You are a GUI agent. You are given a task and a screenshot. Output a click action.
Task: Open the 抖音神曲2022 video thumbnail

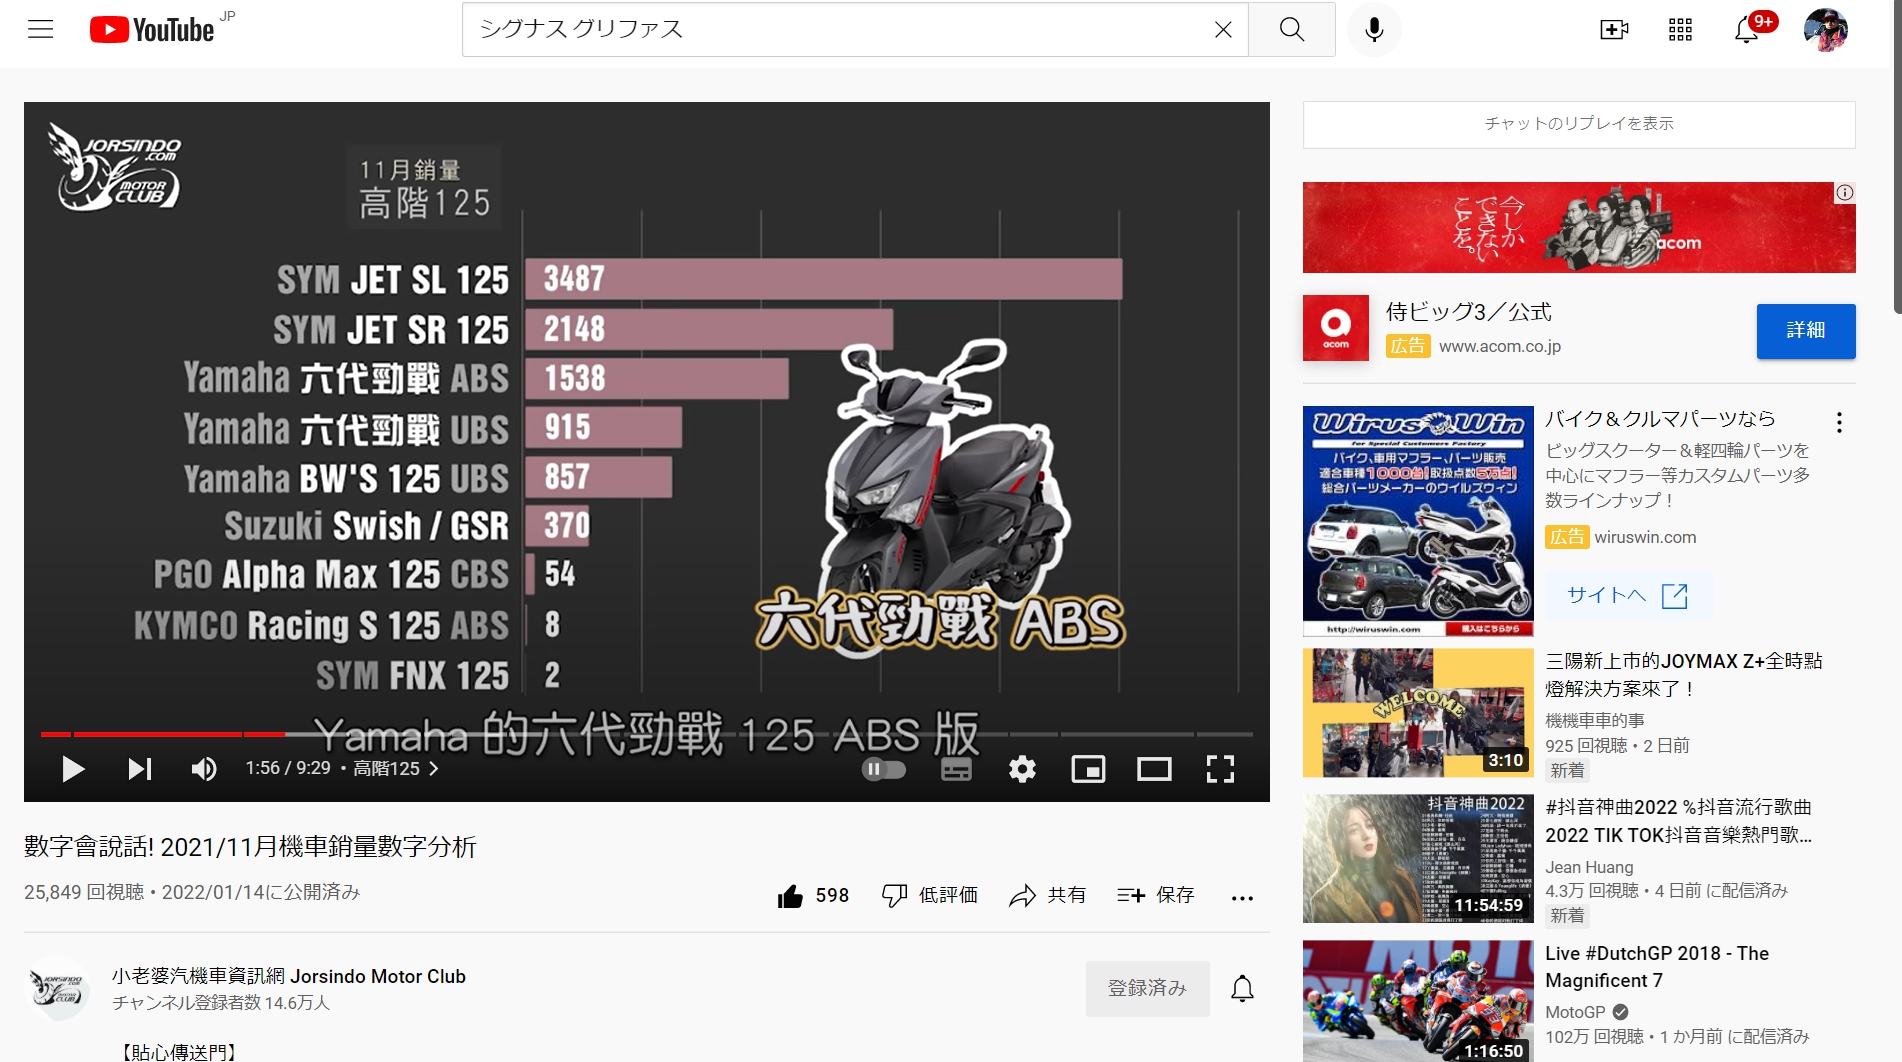(x=1418, y=858)
